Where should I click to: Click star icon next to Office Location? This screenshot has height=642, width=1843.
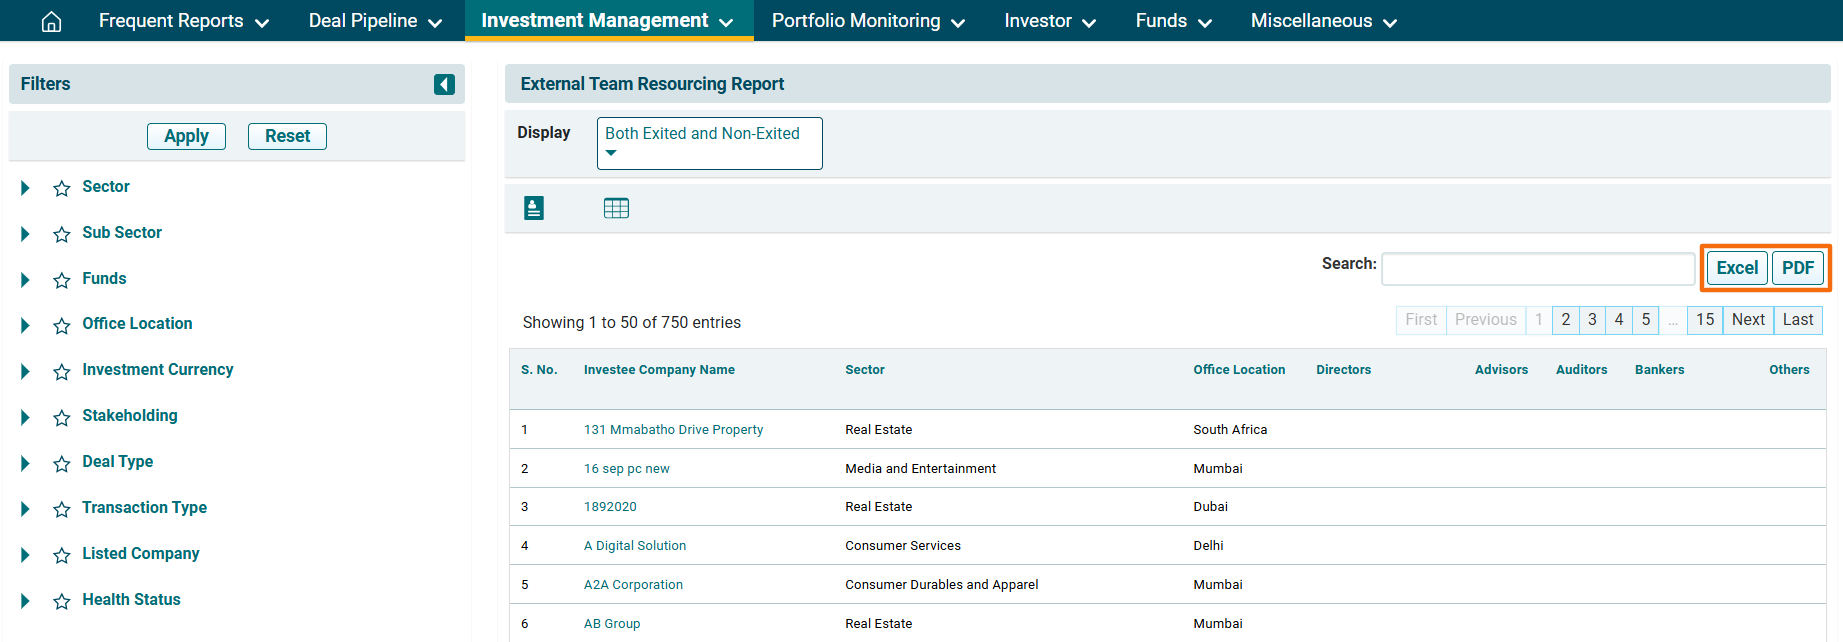[x=62, y=325]
